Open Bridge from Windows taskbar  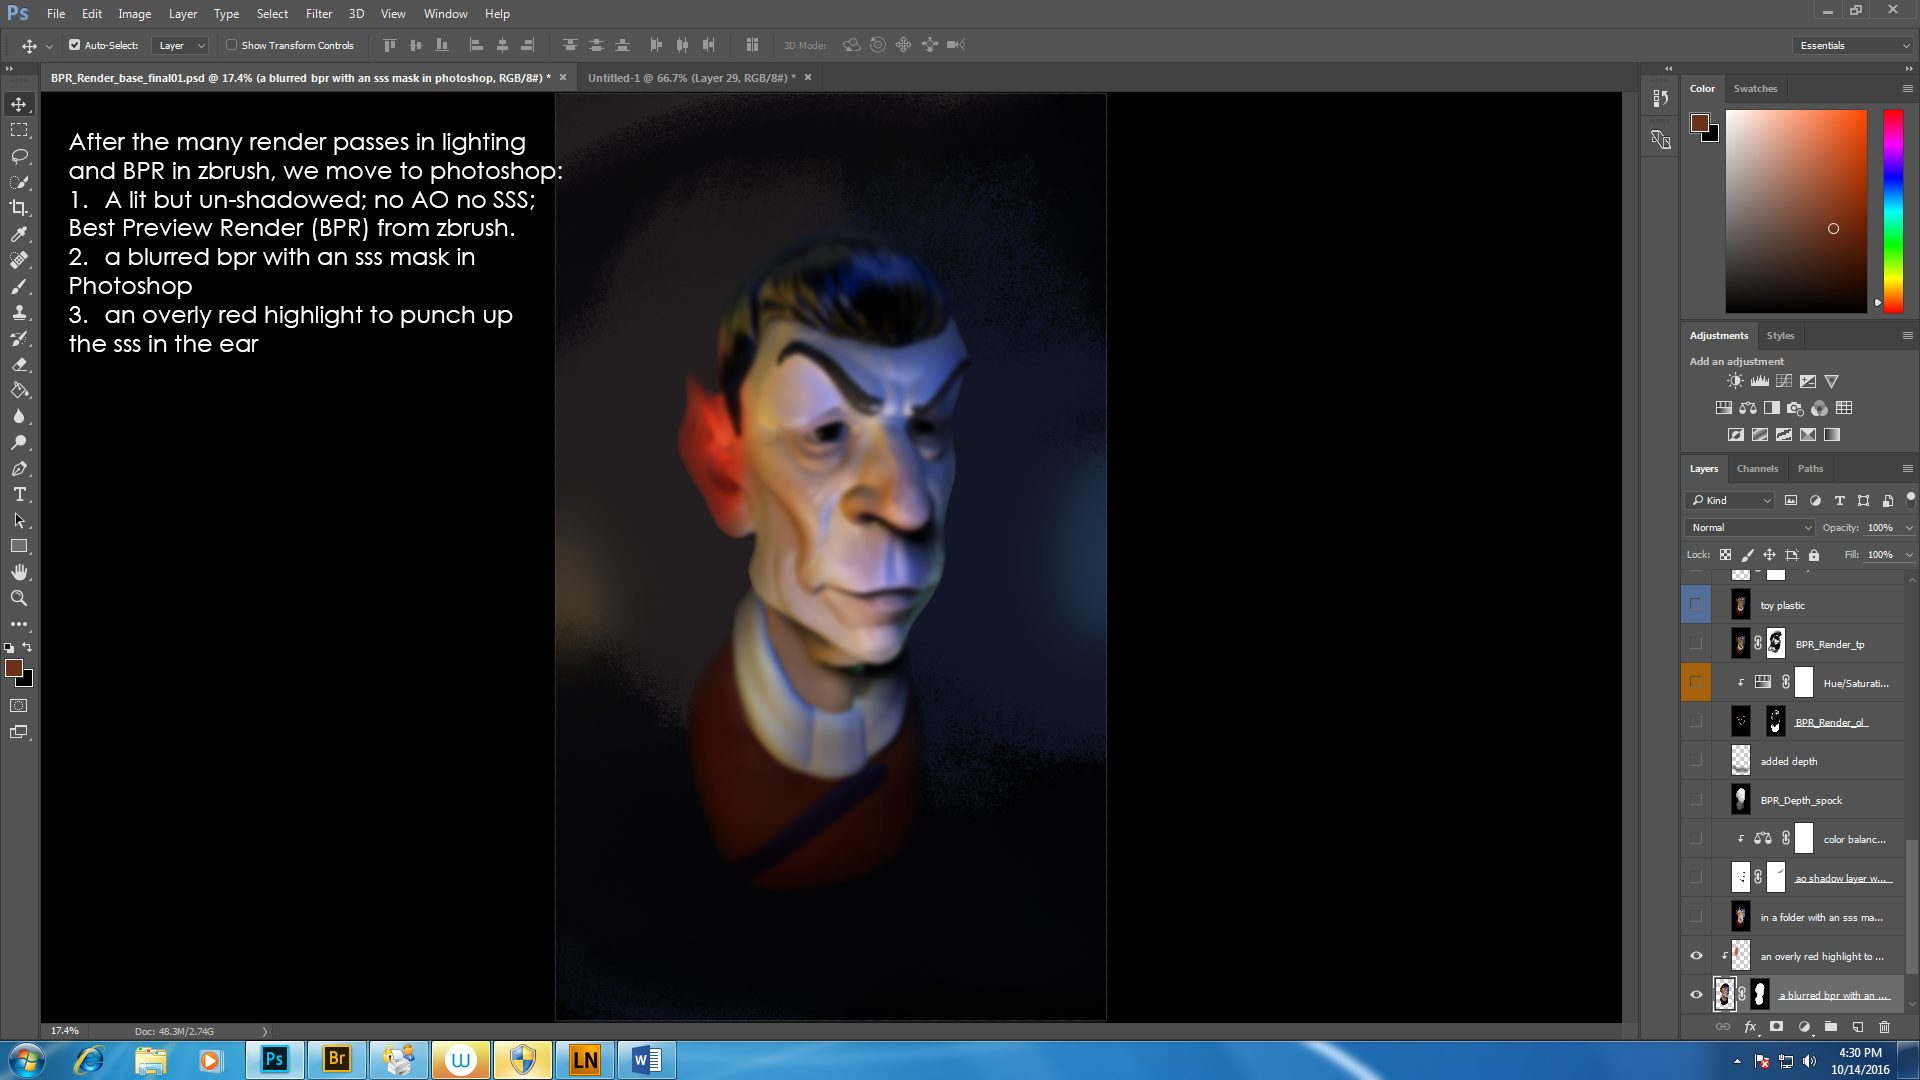pyautogui.click(x=337, y=1059)
